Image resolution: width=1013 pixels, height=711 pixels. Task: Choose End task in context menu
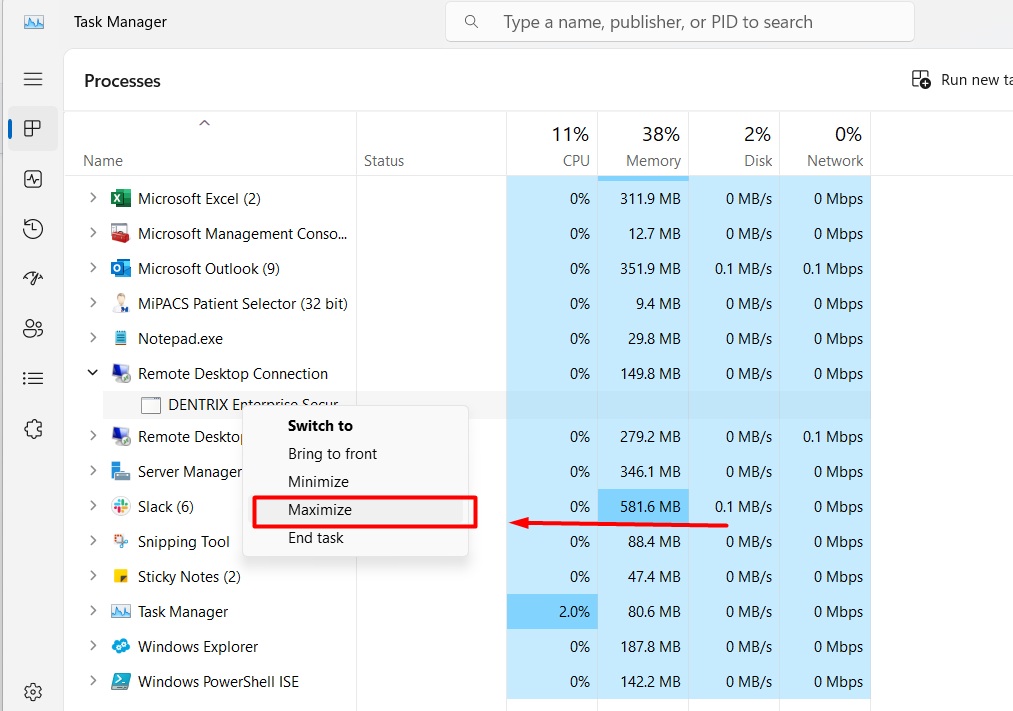[355, 537]
